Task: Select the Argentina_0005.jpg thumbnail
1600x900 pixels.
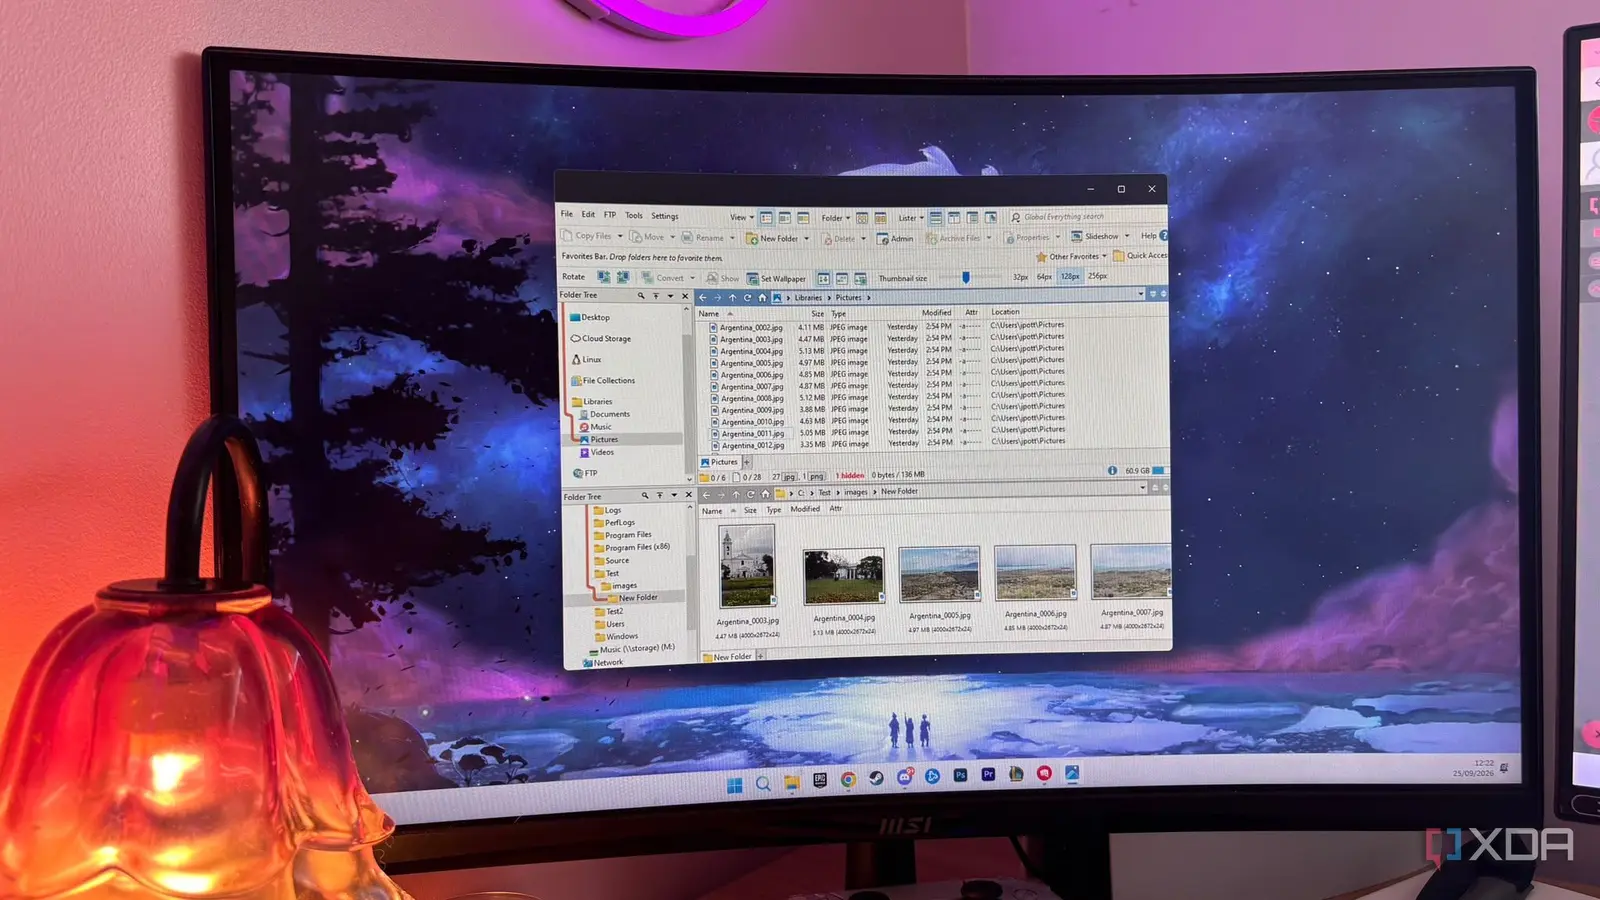Action: 940,574
